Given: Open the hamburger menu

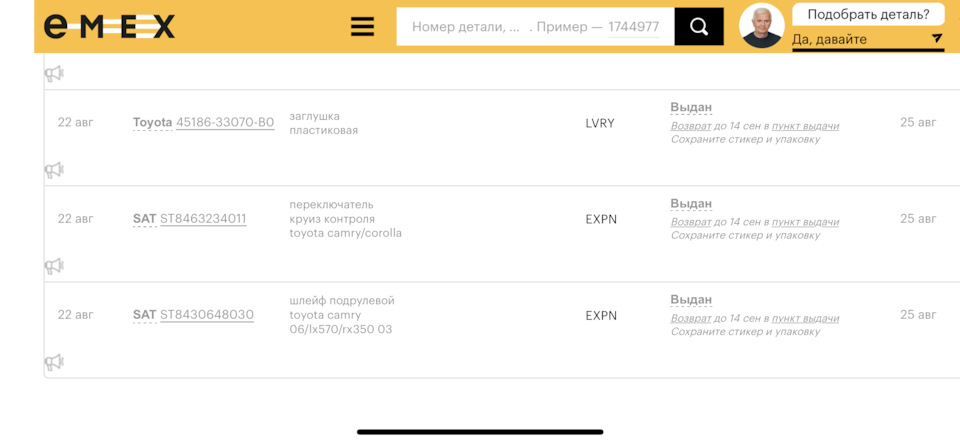Looking at the screenshot, I should click(x=362, y=26).
